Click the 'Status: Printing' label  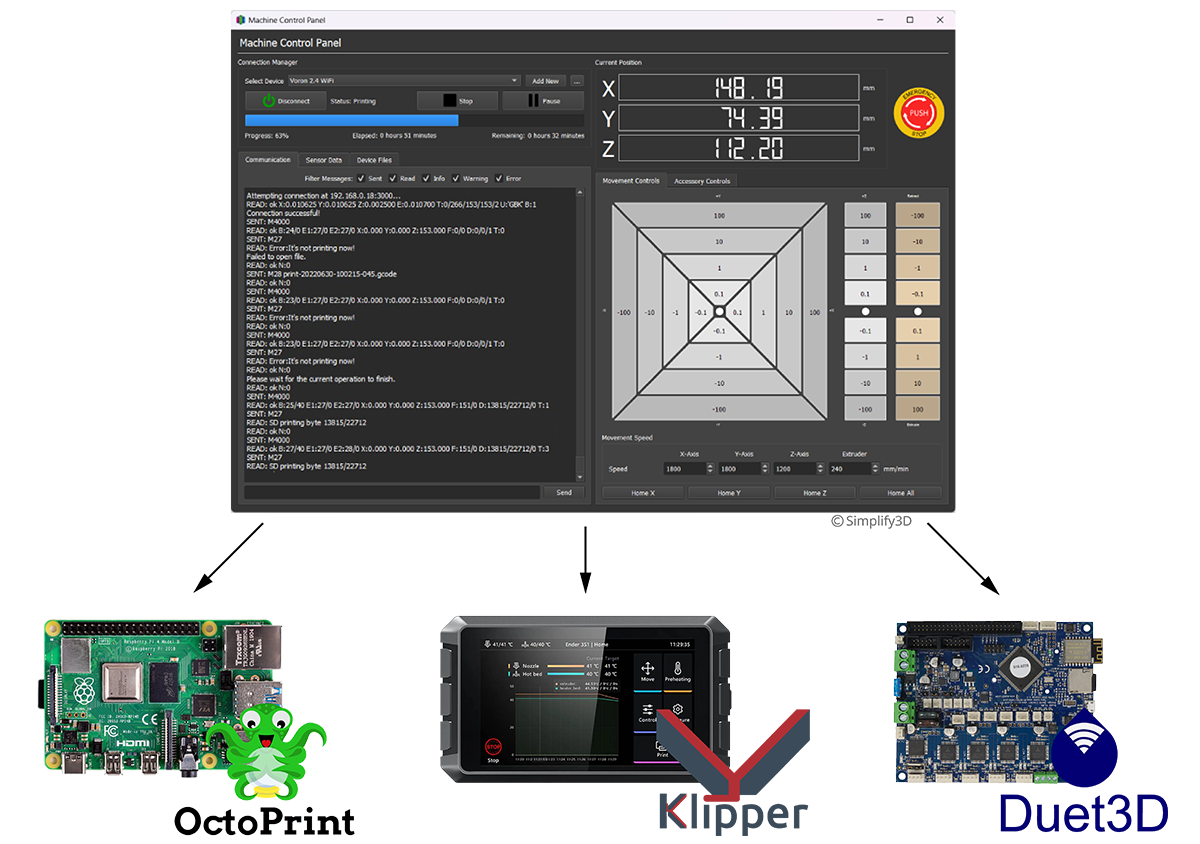tap(353, 101)
